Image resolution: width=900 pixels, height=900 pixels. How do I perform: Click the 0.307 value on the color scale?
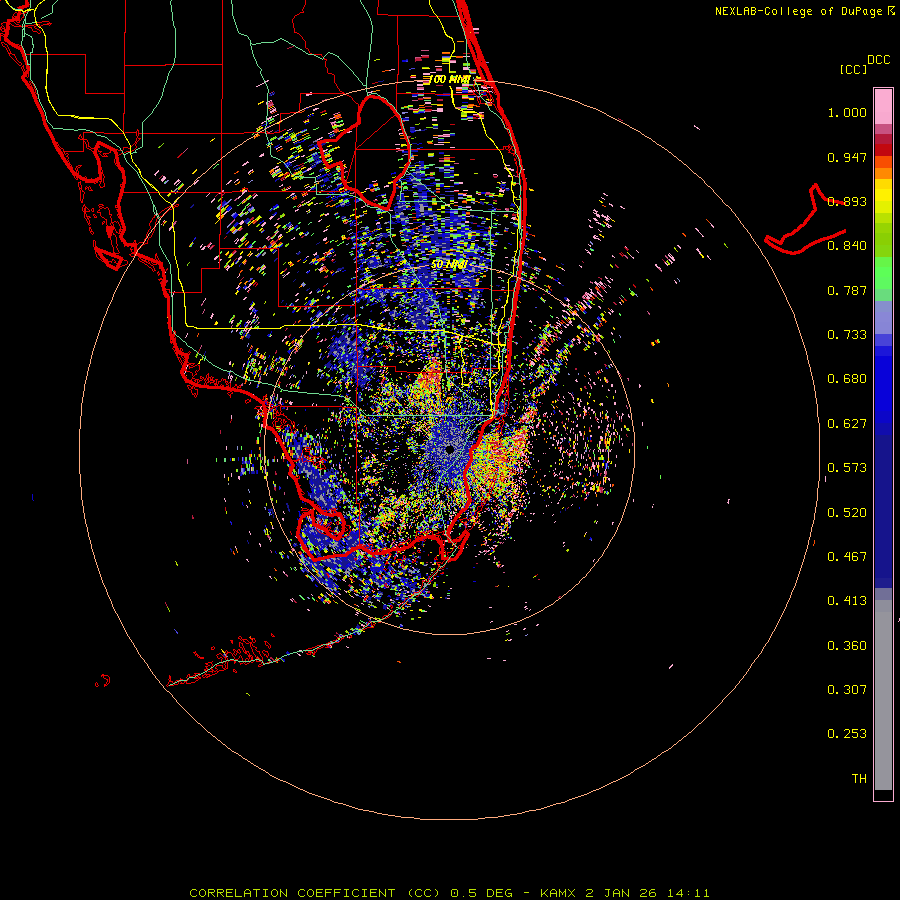tap(847, 690)
